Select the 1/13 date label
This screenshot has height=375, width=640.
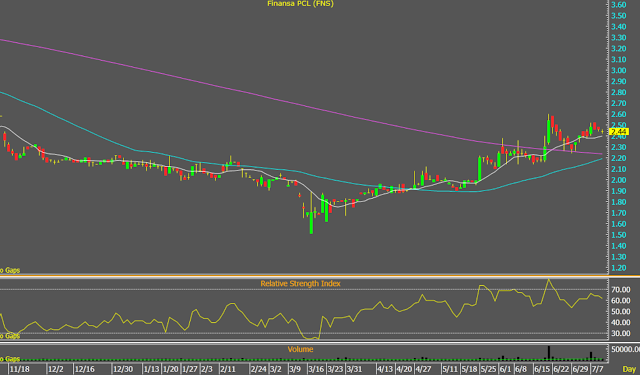tap(151, 369)
